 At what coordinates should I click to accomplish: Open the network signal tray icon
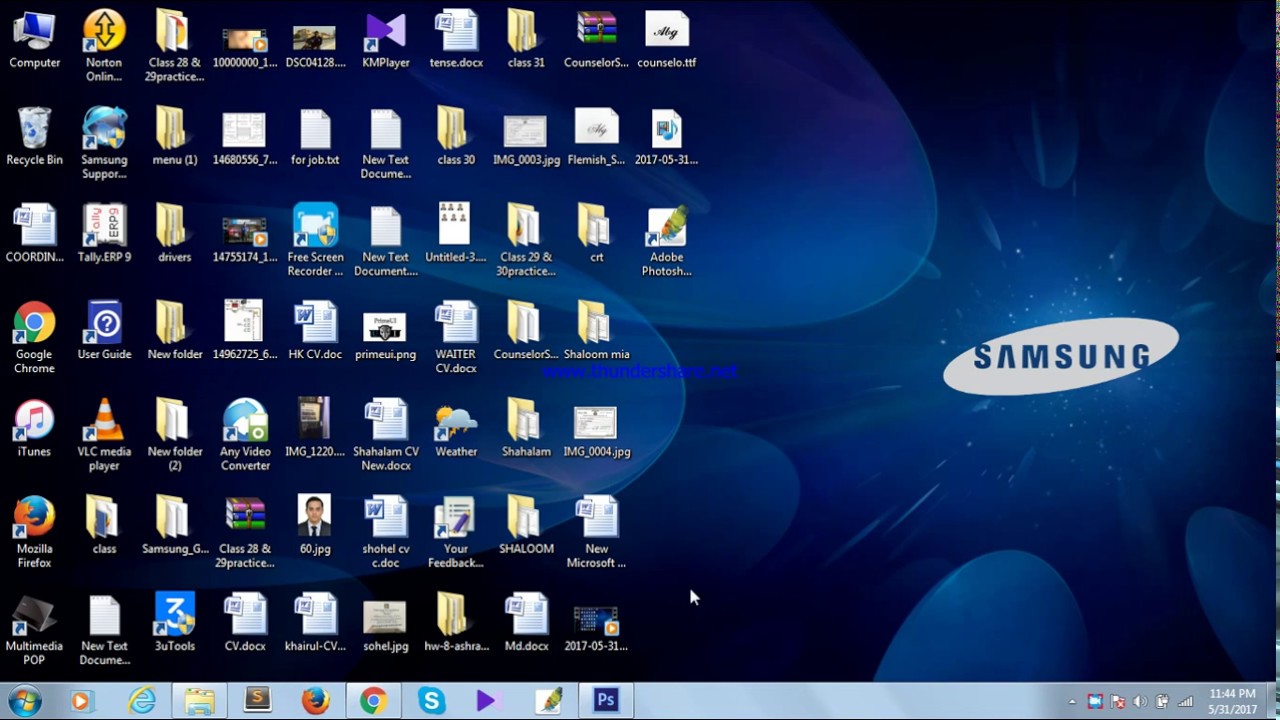(1185, 702)
